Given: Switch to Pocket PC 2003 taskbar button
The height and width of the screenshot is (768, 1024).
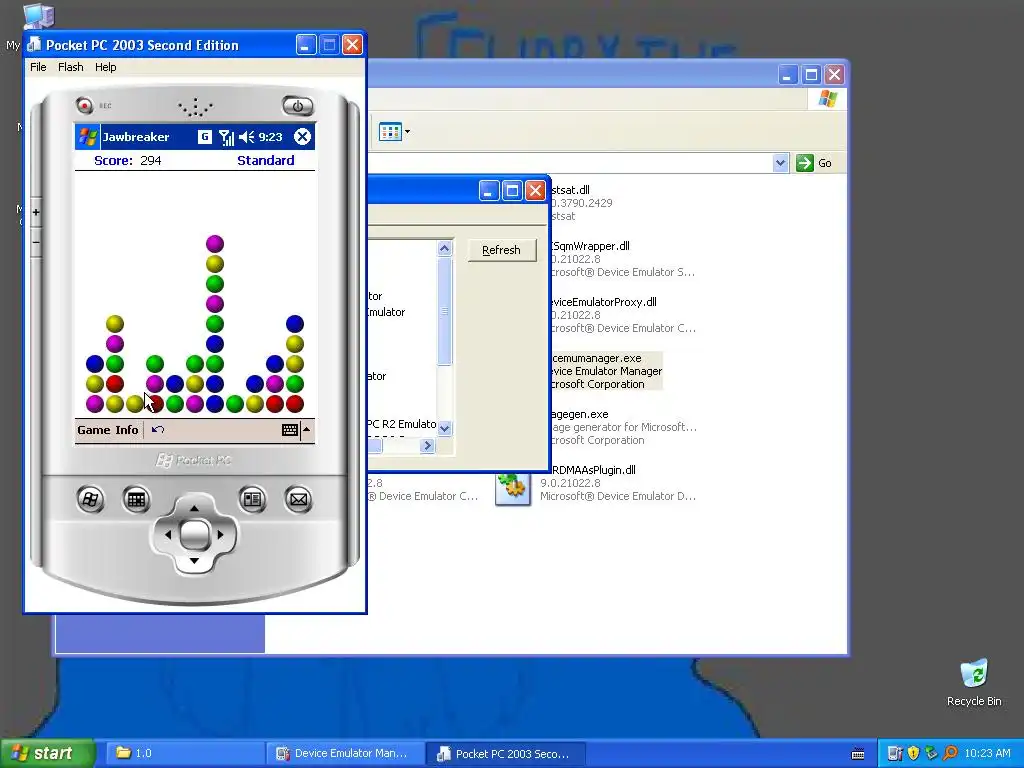Looking at the screenshot, I should point(505,754).
